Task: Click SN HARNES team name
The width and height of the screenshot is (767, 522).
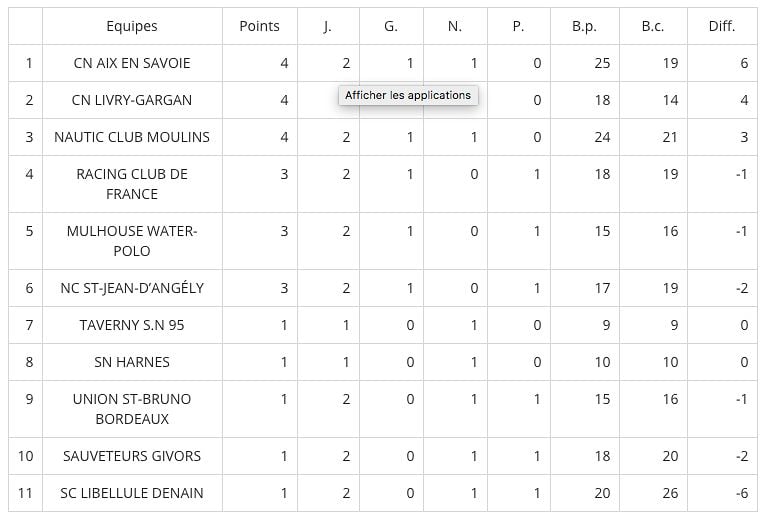Action: click(x=132, y=362)
